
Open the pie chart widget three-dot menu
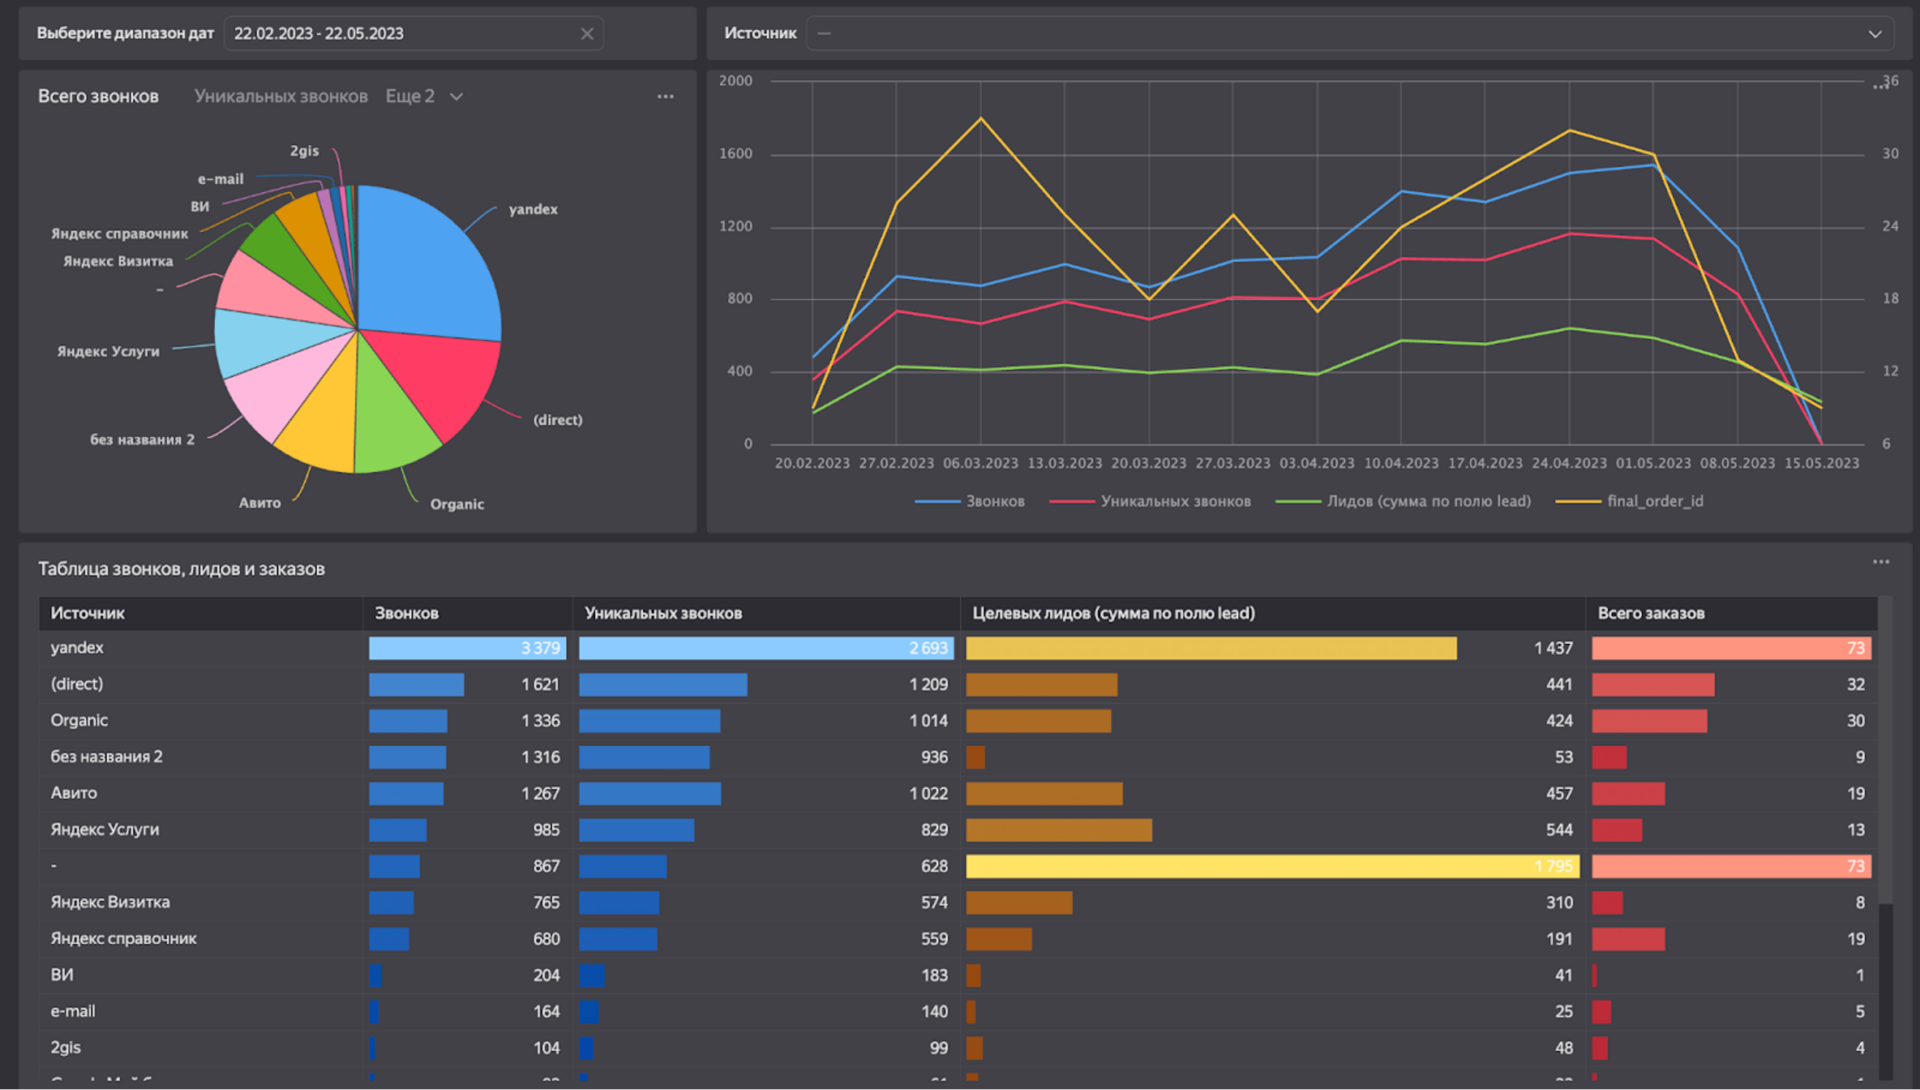(x=666, y=97)
